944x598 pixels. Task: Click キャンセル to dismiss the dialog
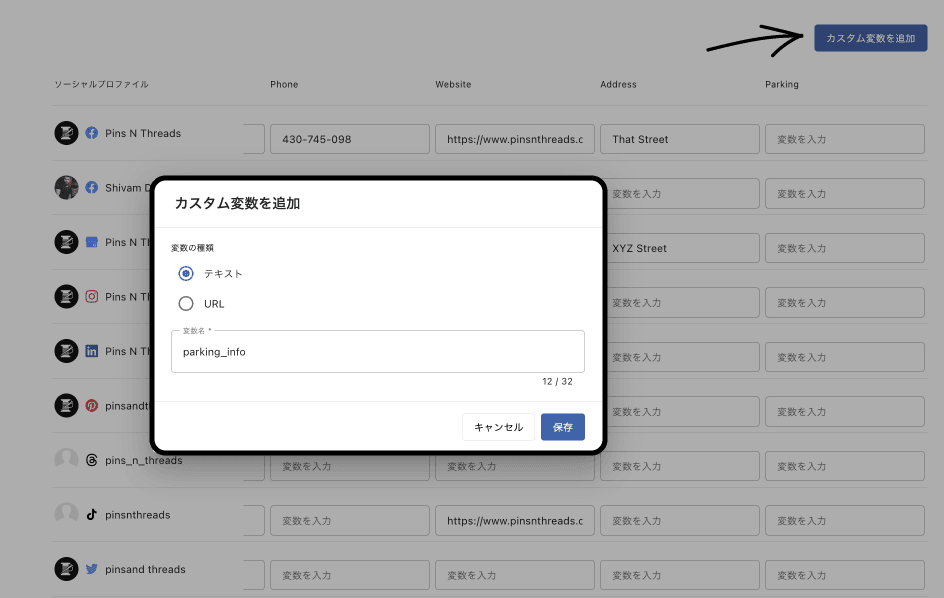(498, 427)
